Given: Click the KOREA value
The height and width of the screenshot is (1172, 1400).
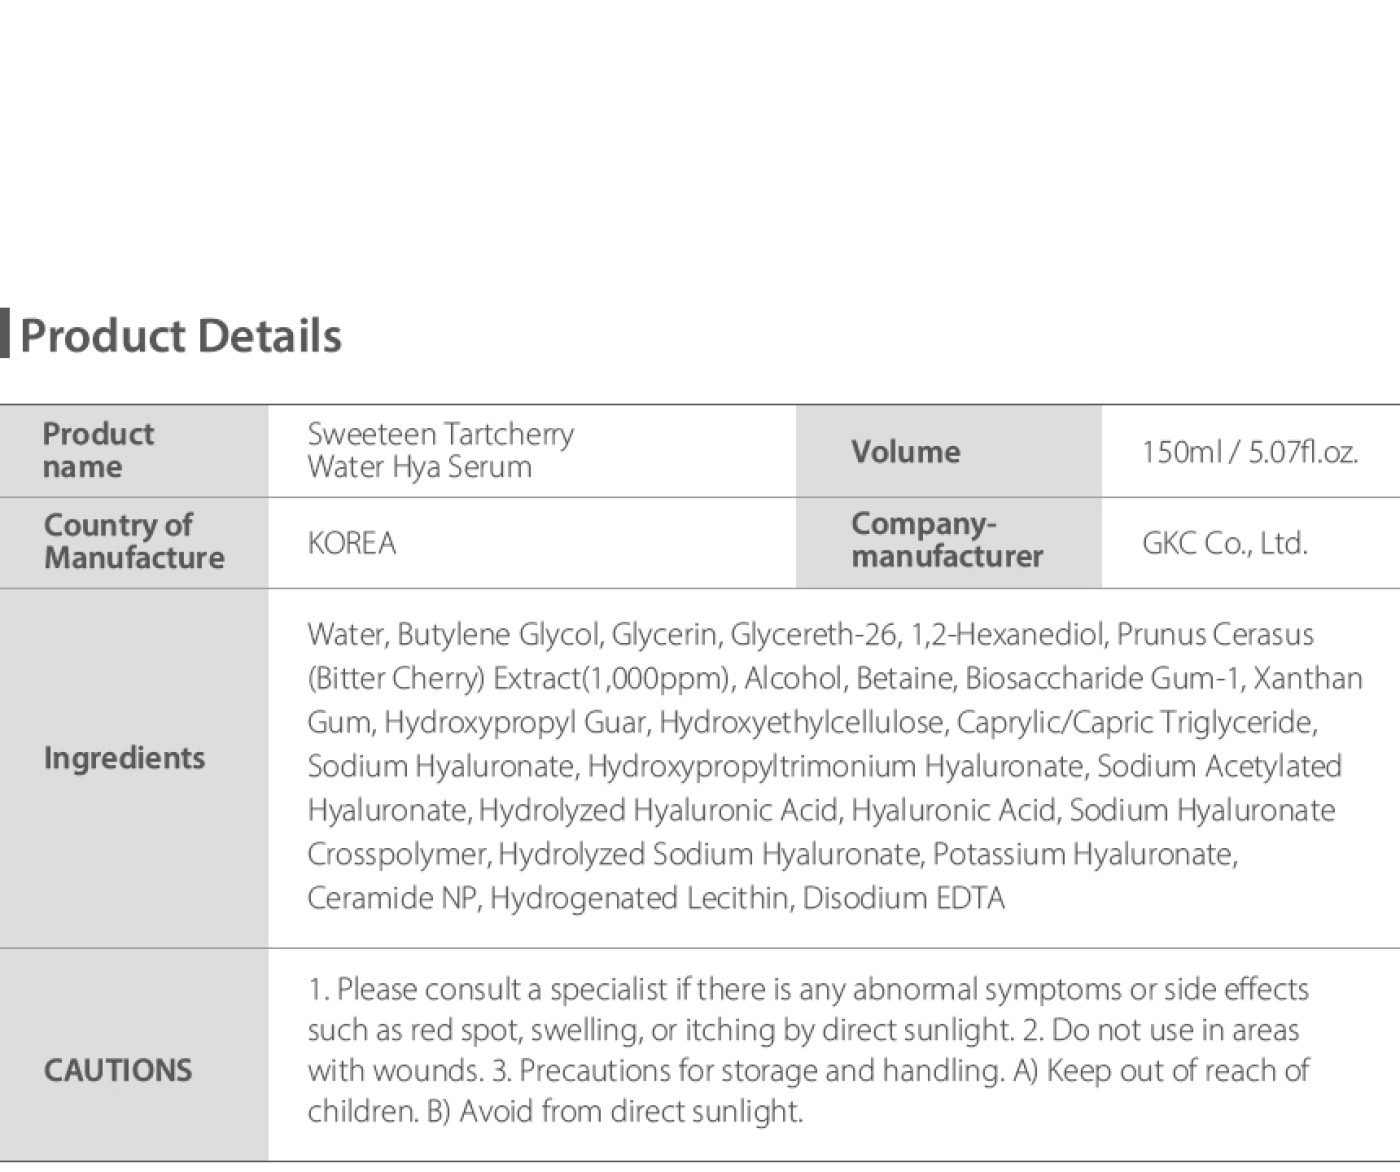Looking at the screenshot, I should tap(351, 543).
